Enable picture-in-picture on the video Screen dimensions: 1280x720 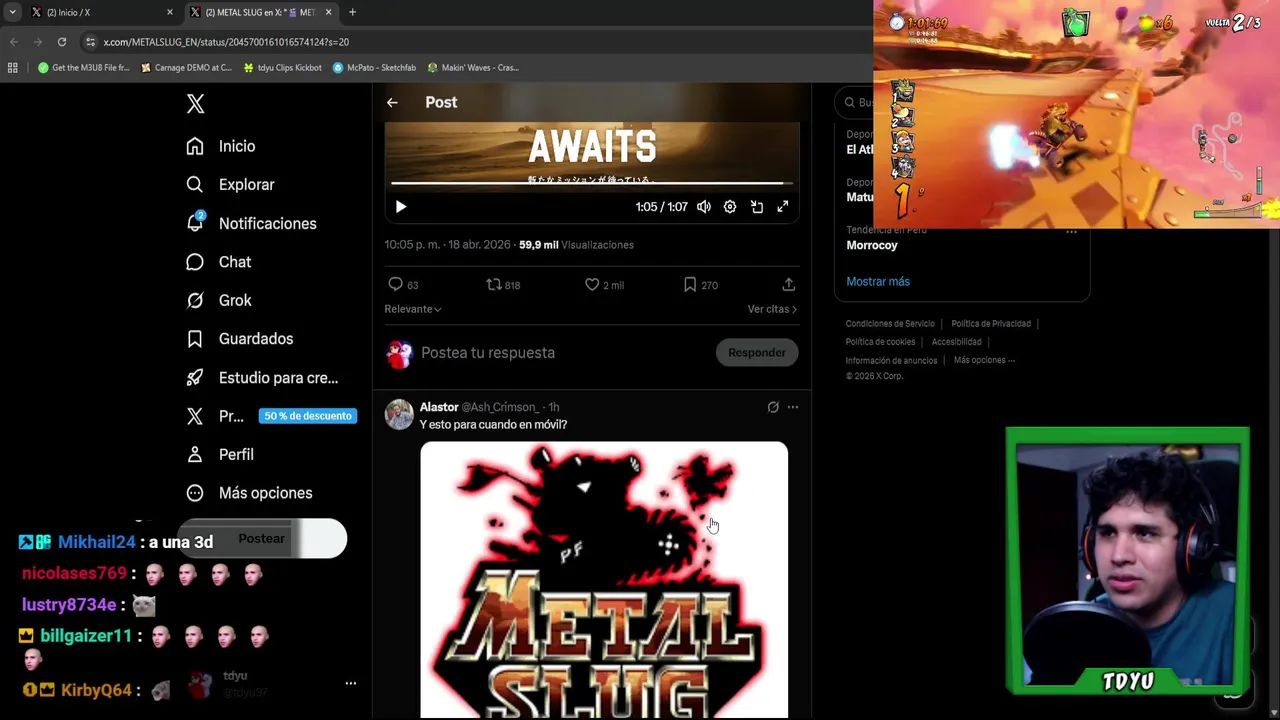757,207
